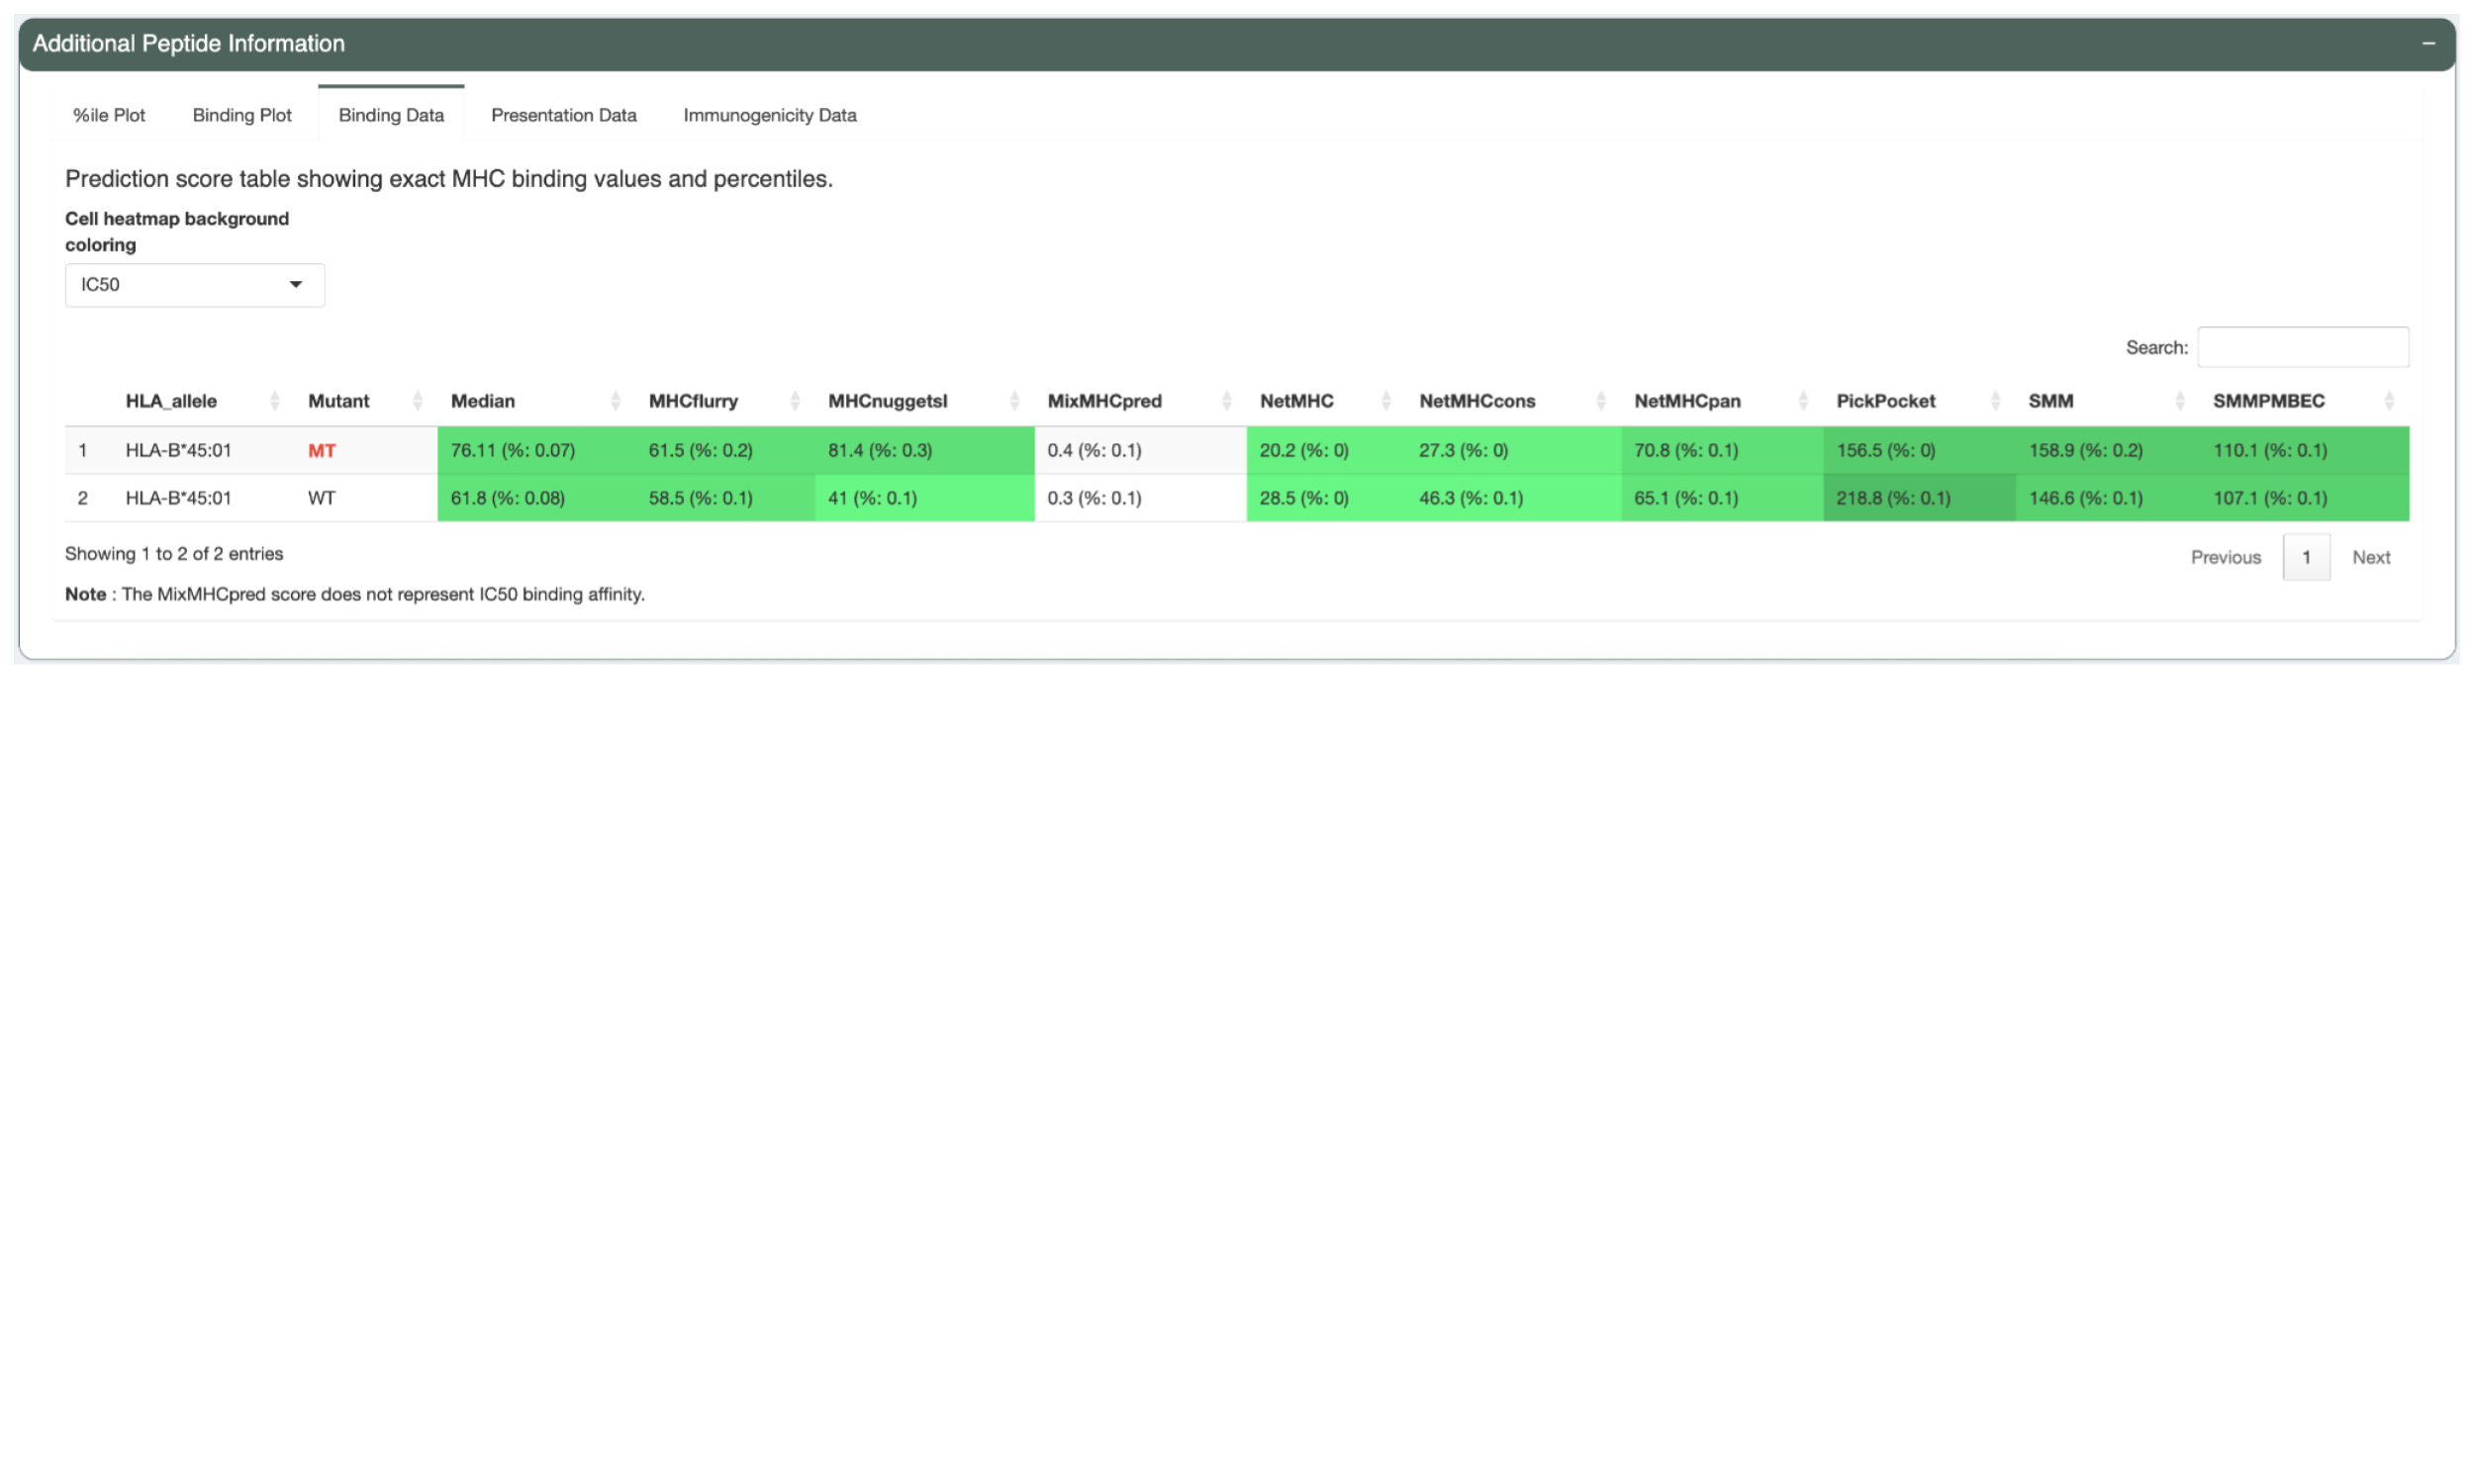Click MHCflurry cell 58.5 (%: 0.1)

[725, 498]
